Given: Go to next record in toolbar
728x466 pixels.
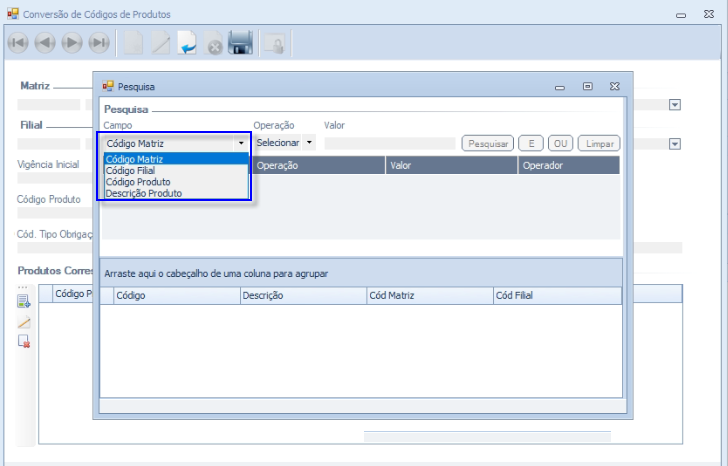Looking at the screenshot, I should pyautogui.click(x=72, y=43).
